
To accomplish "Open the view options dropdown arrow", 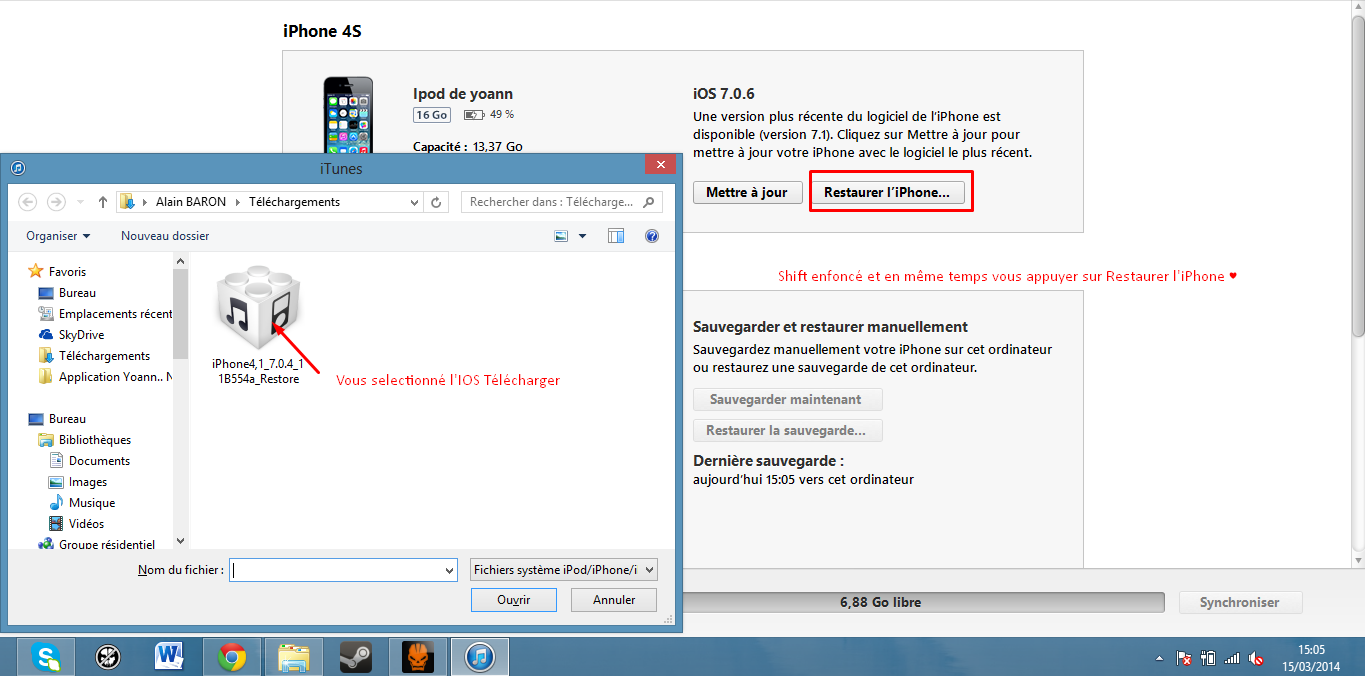I will [x=582, y=236].
